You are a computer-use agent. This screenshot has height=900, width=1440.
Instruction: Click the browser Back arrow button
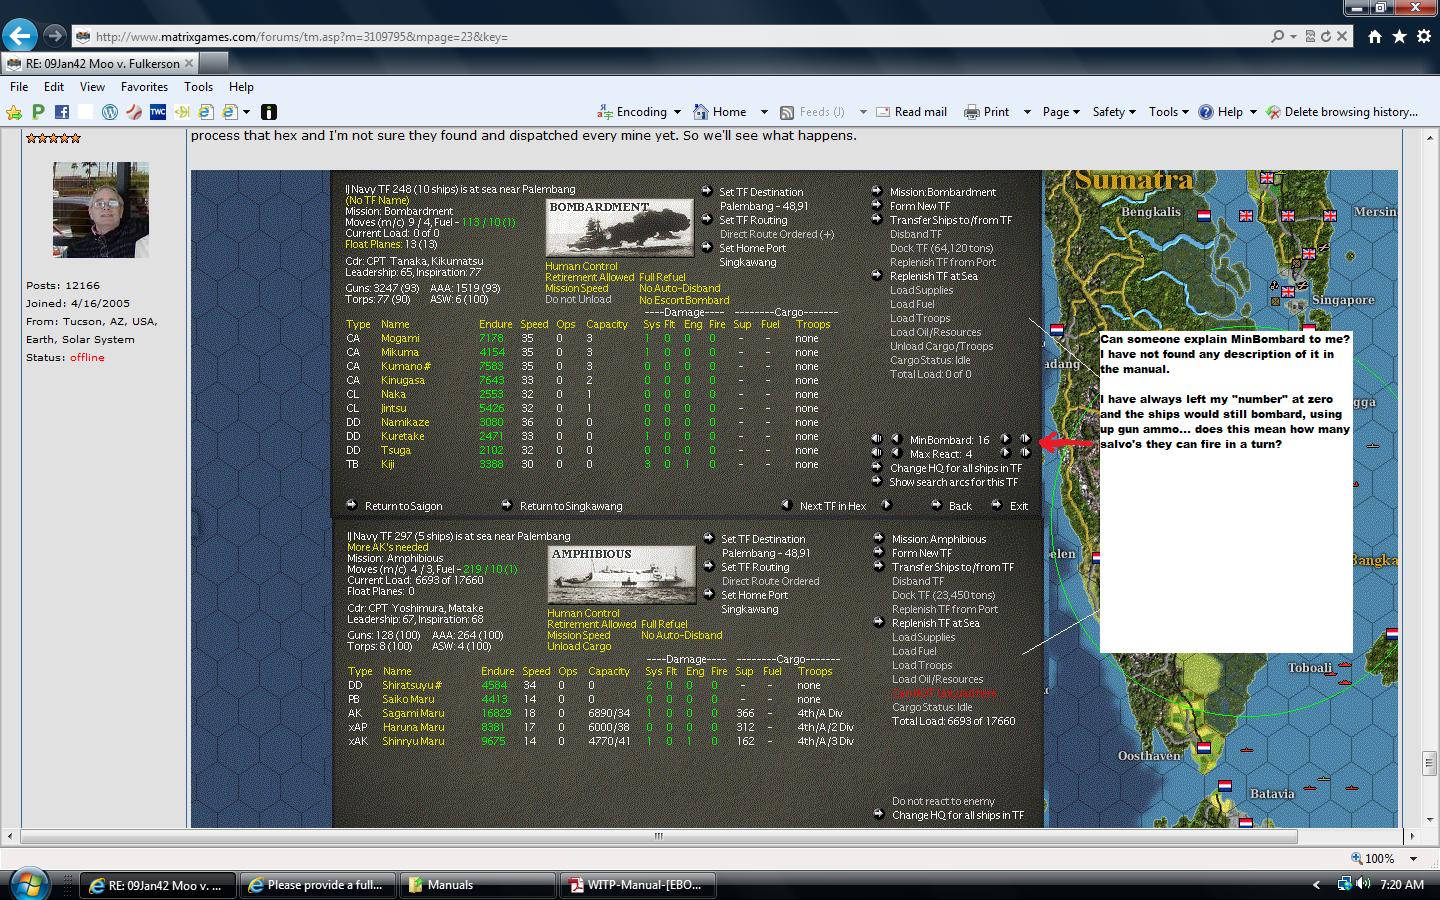point(19,36)
